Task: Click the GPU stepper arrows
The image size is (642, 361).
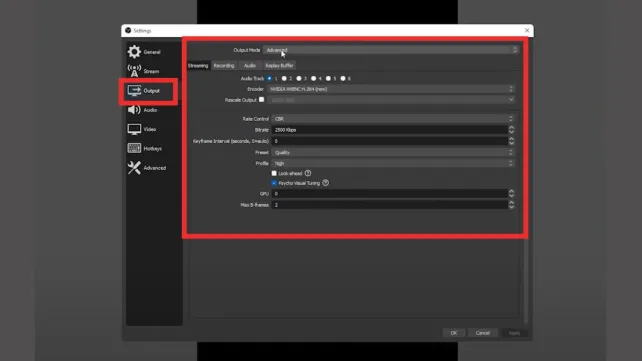Action: [511, 194]
